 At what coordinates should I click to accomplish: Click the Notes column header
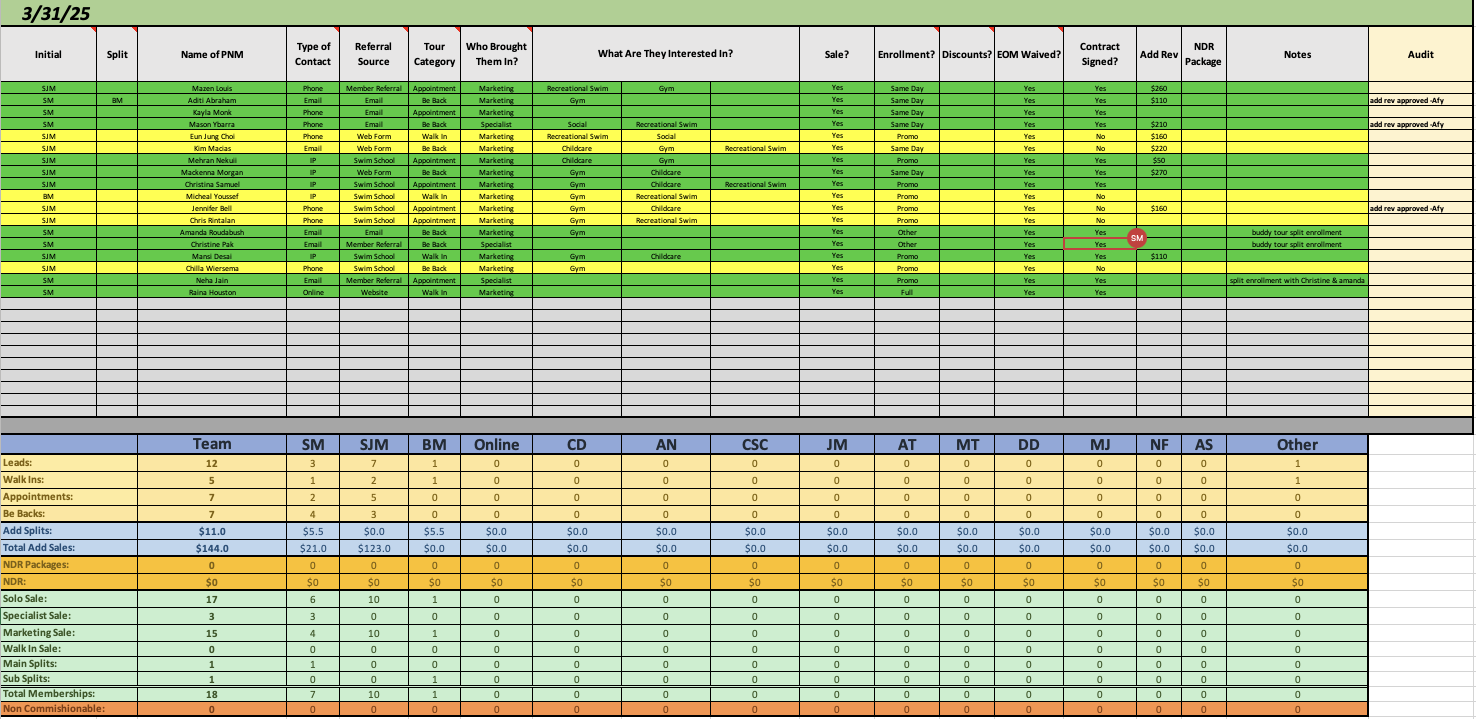coord(1297,55)
